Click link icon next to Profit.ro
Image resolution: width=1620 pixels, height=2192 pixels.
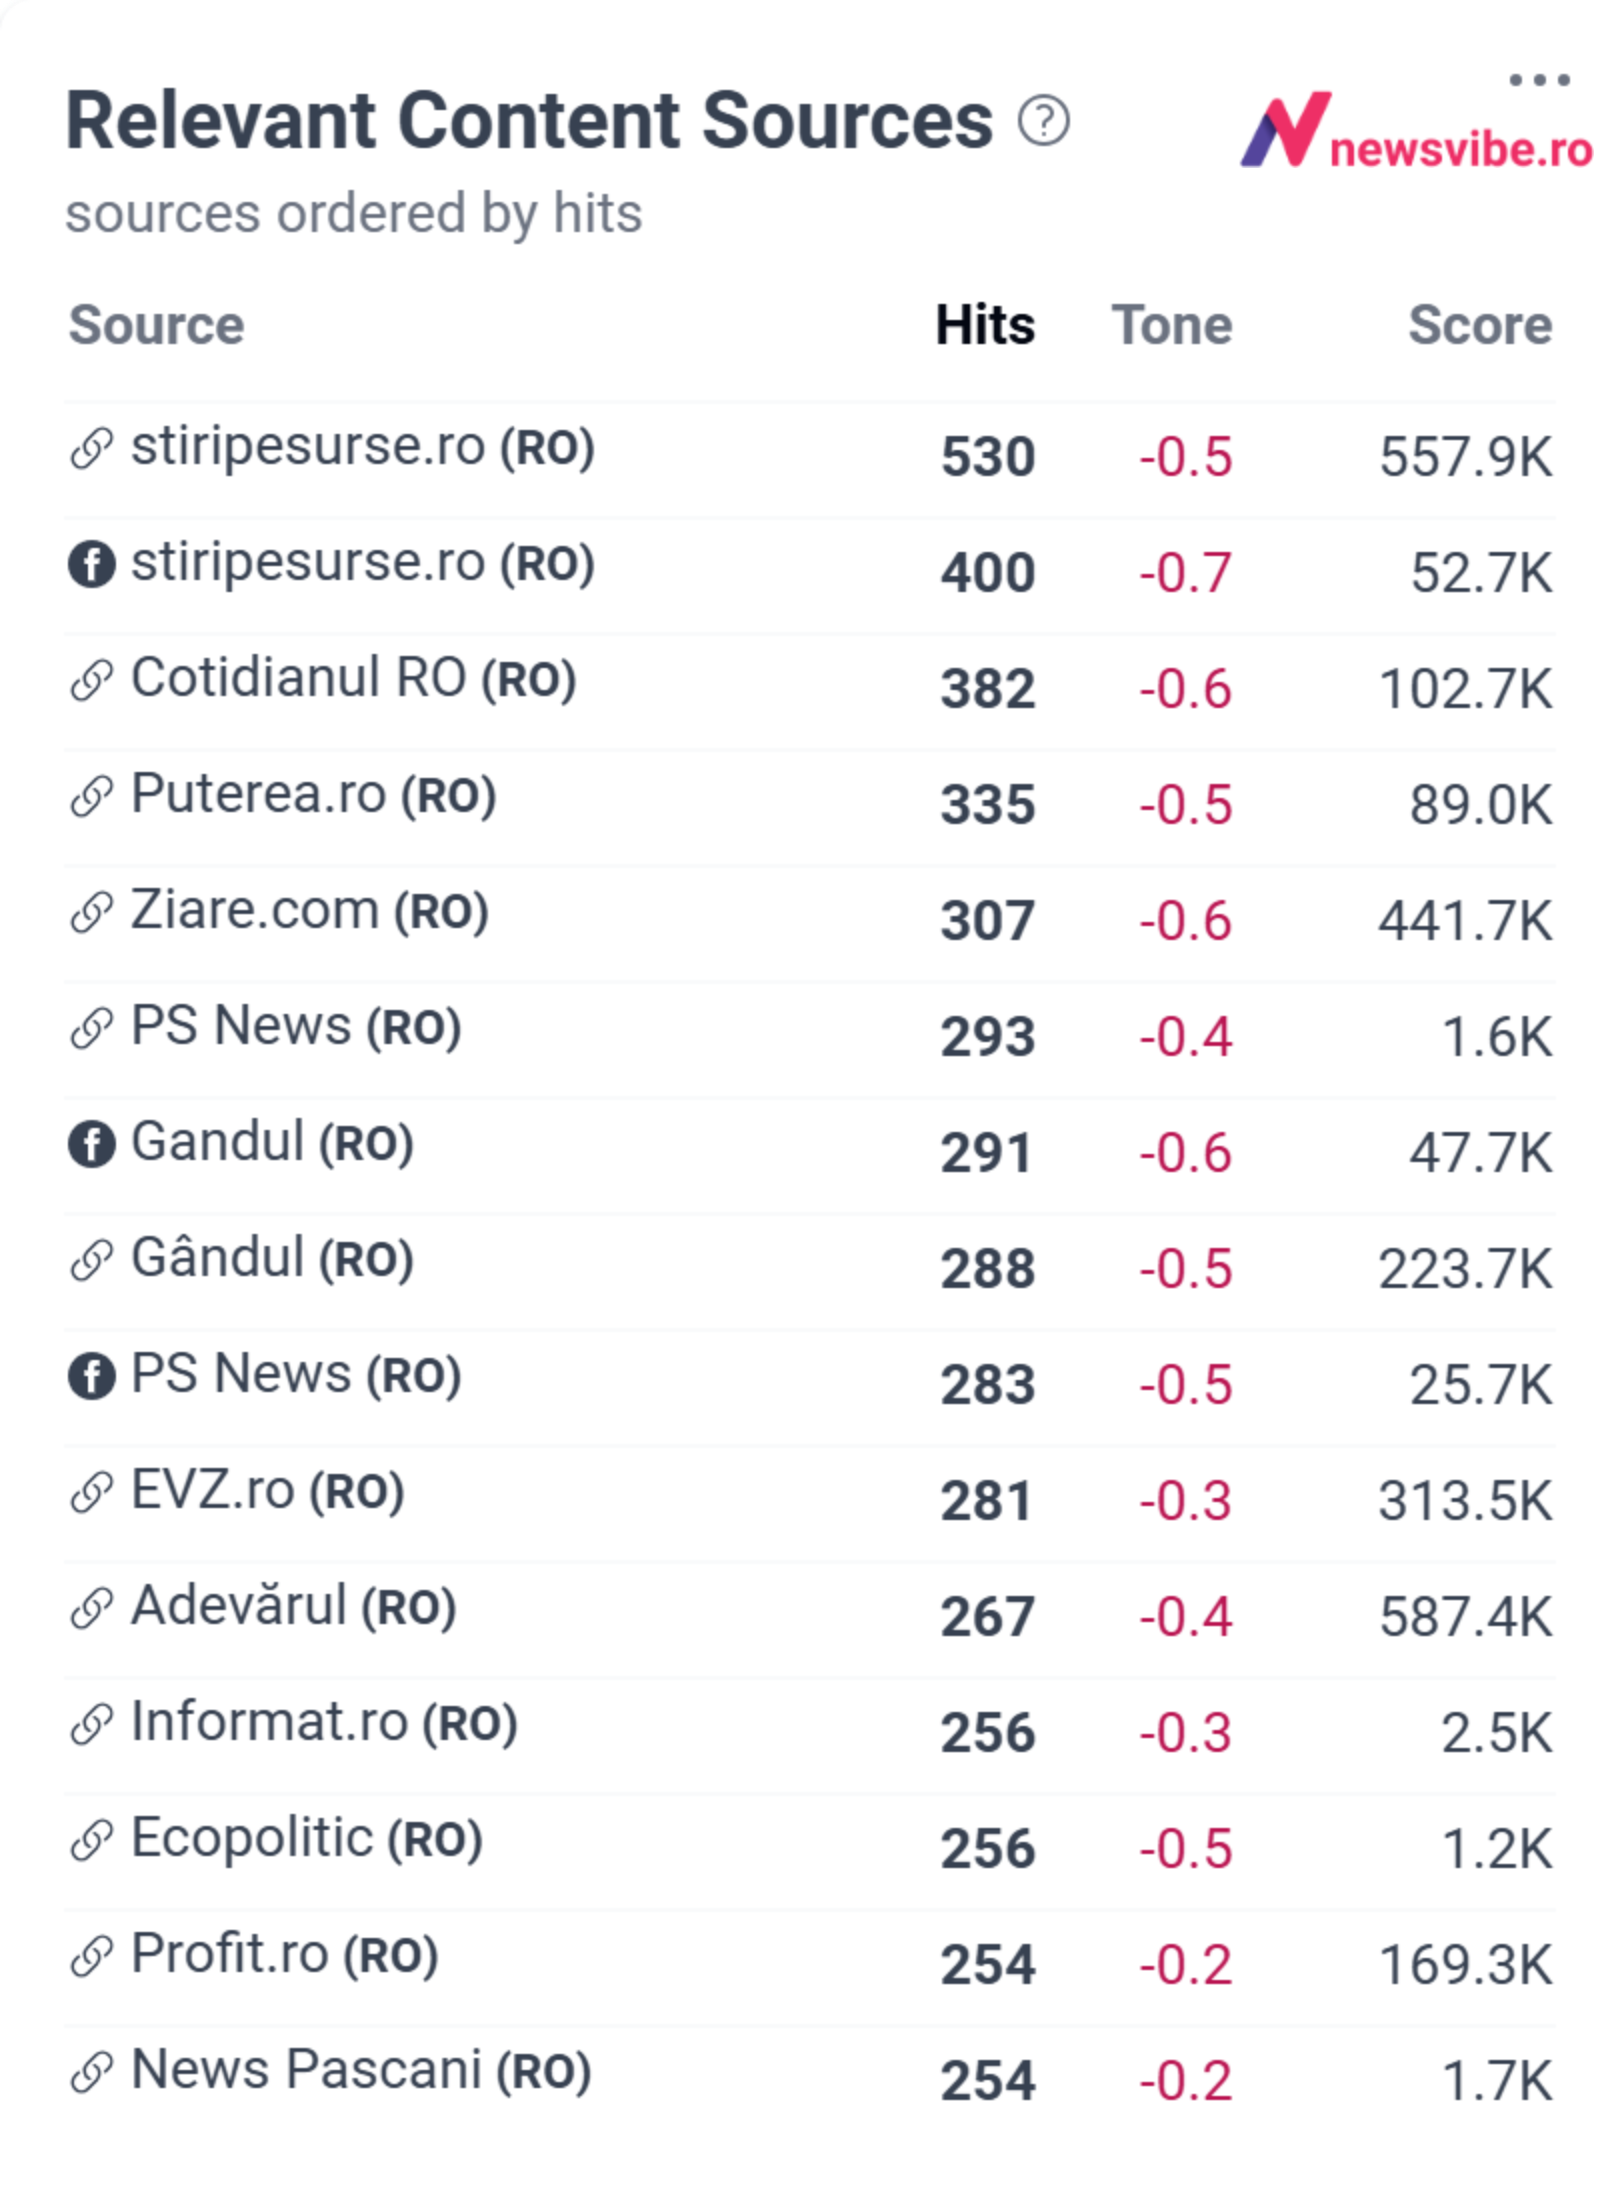pos(92,1956)
